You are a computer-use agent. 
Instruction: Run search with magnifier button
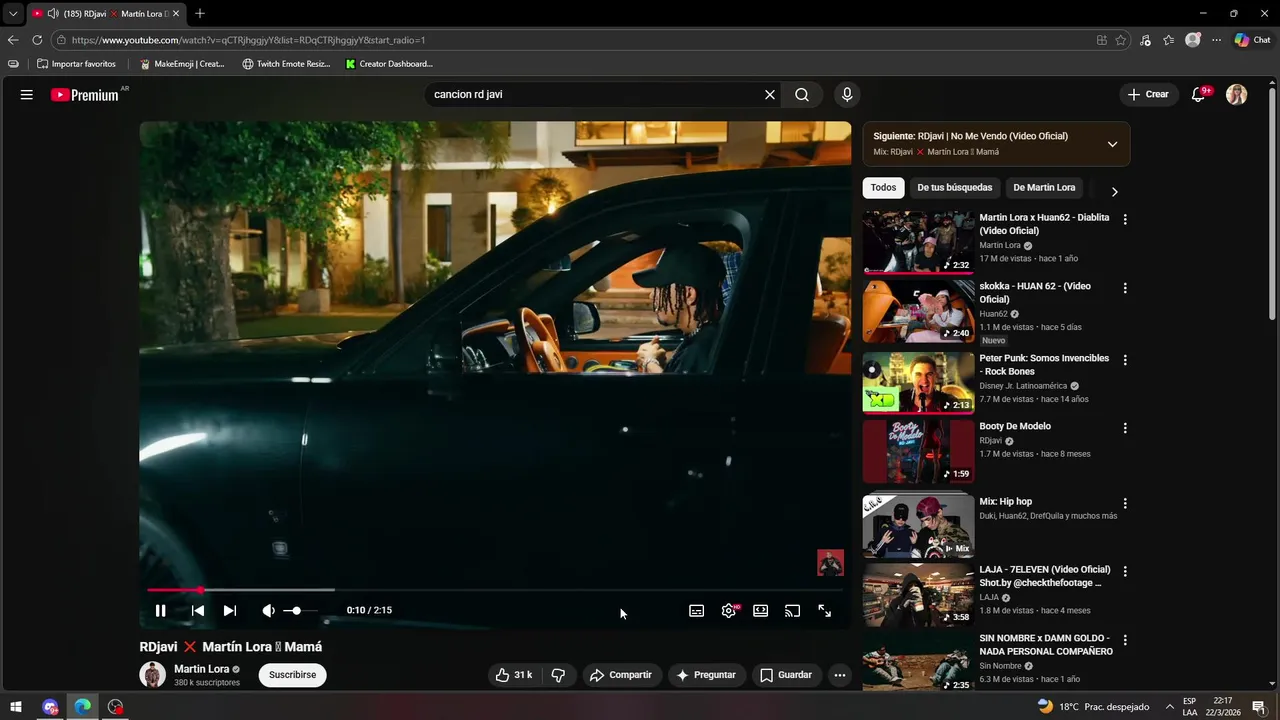[802, 94]
